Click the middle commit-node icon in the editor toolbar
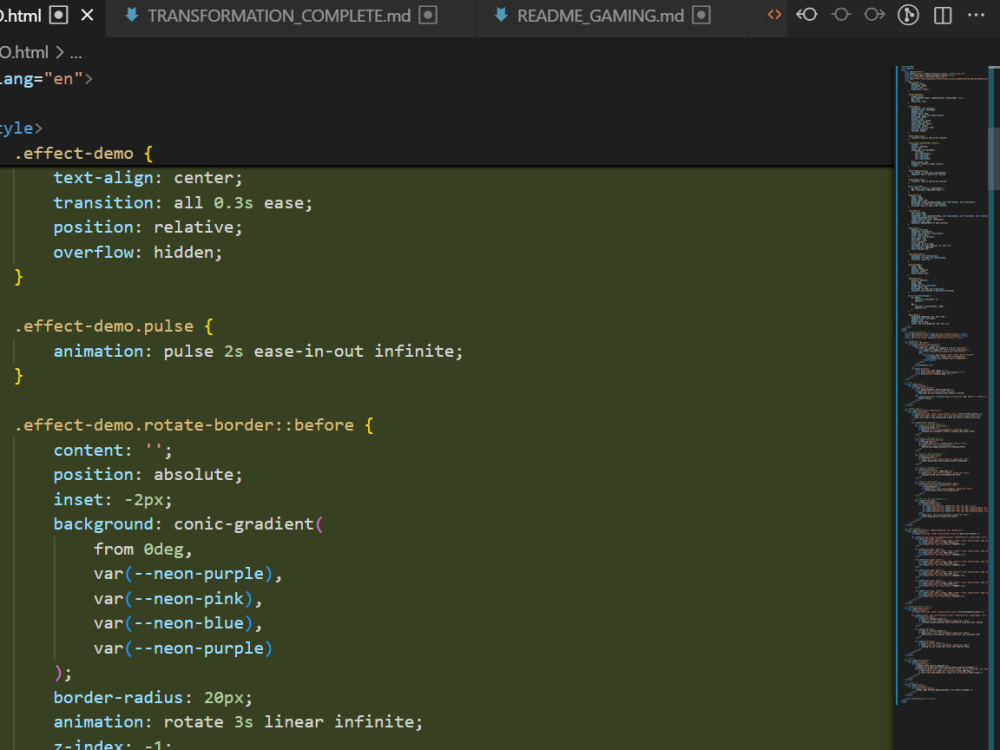 [841, 15]
